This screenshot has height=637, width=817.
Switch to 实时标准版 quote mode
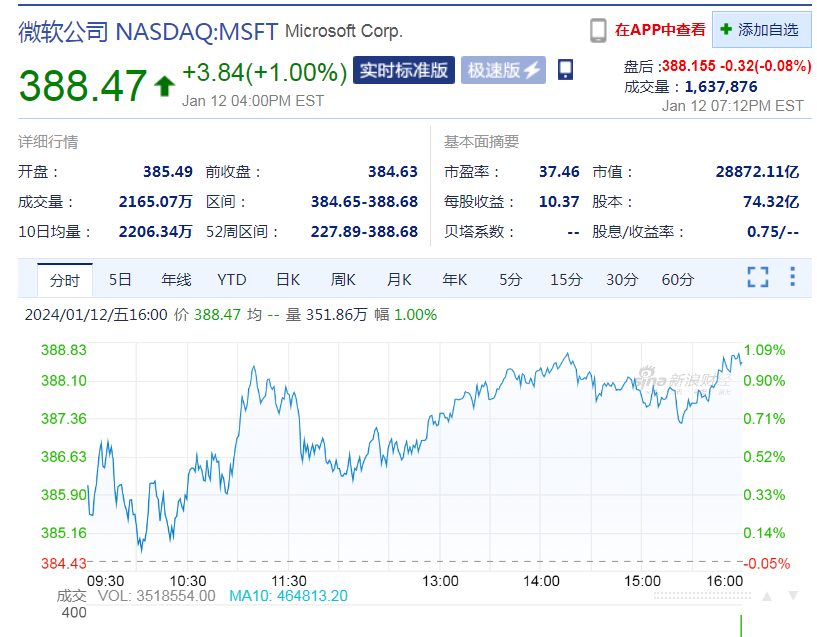pos(404,70)
